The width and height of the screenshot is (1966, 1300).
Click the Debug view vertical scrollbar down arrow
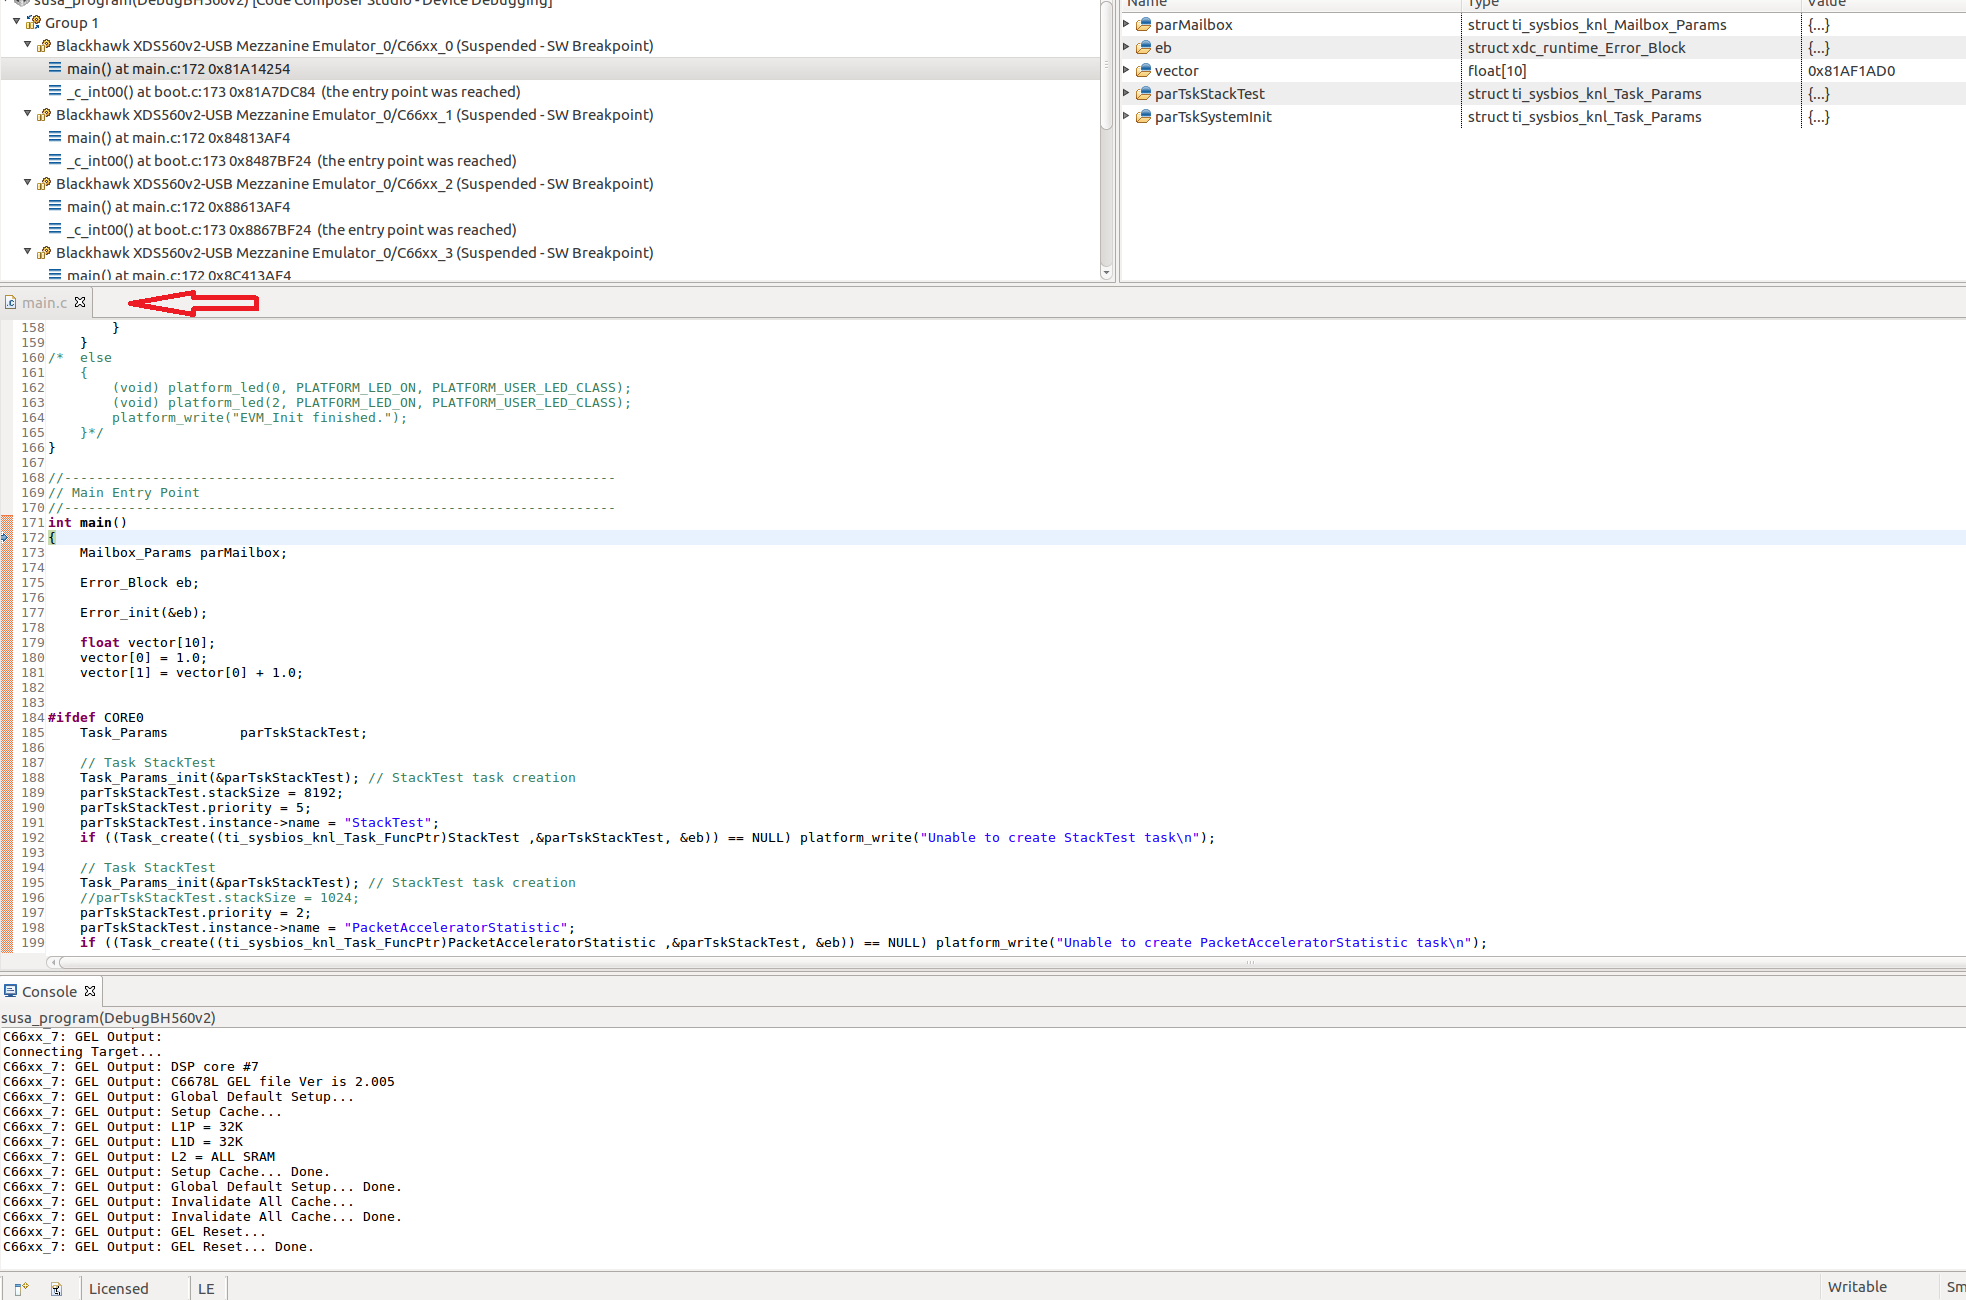click(x=1106, y=272)
